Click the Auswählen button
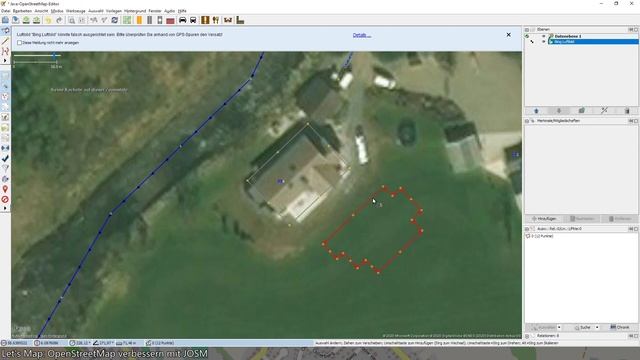 tap(544, 327)
